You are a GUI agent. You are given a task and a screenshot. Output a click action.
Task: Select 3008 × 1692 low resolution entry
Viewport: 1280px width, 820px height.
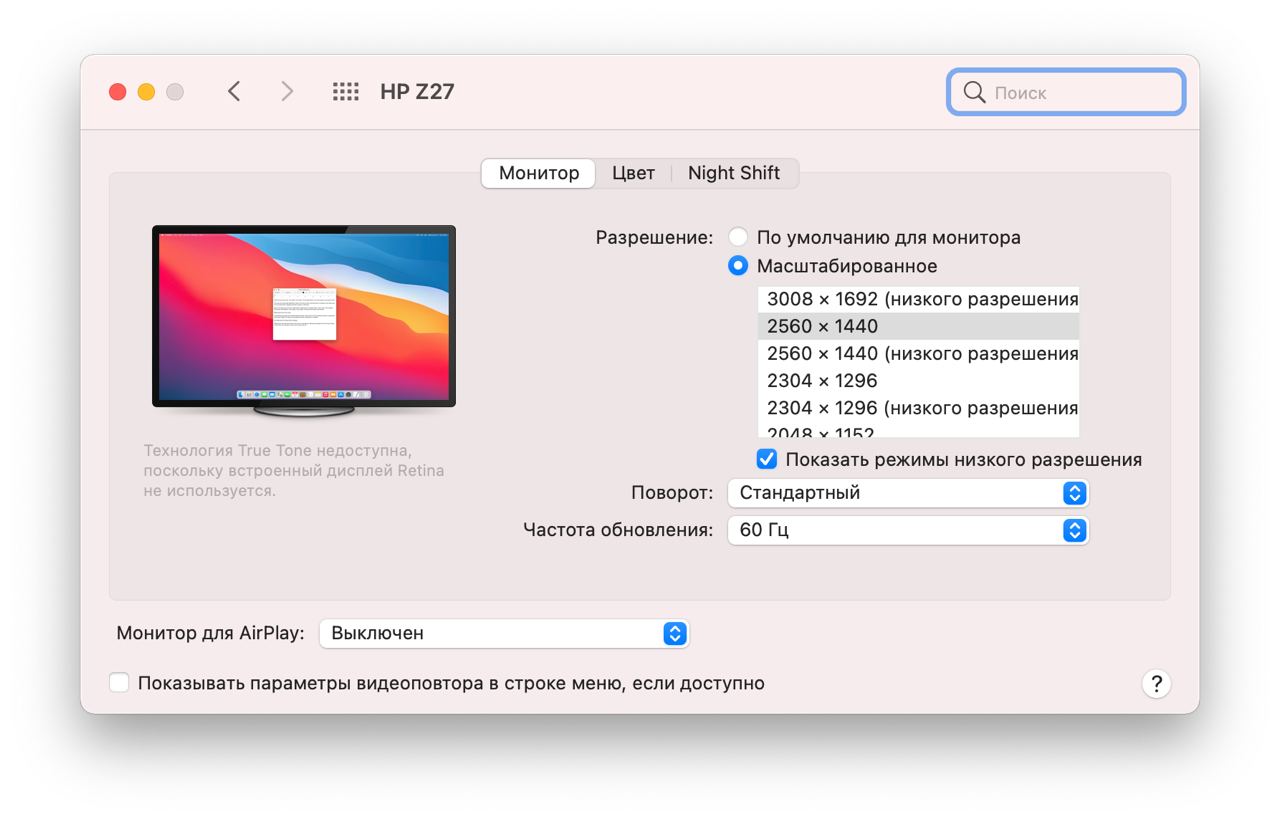(919, 299)
